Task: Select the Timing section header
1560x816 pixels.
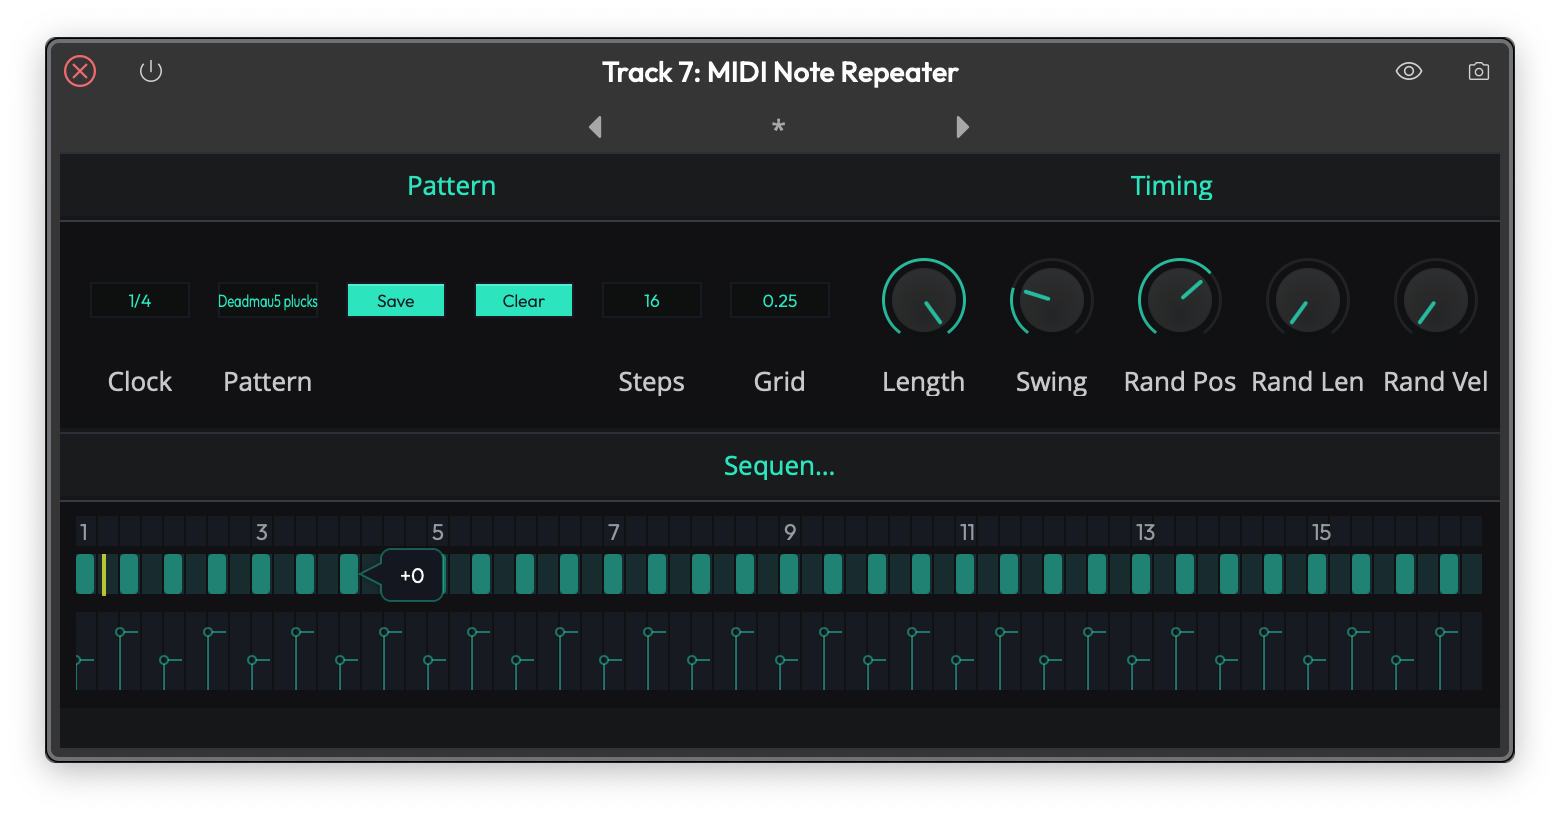Action: pos(1172,186)
